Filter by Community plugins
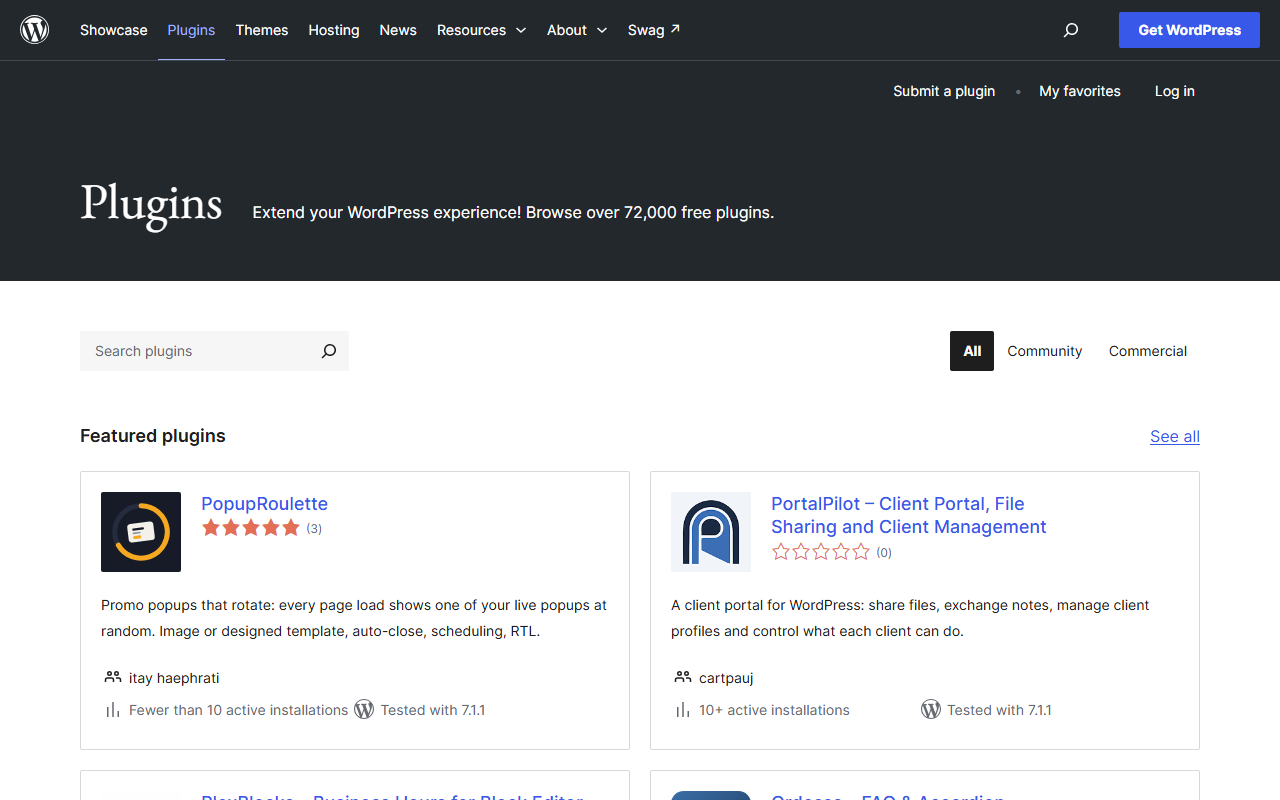Viewport: 1280px width, 800px height. click(1045, 351)
